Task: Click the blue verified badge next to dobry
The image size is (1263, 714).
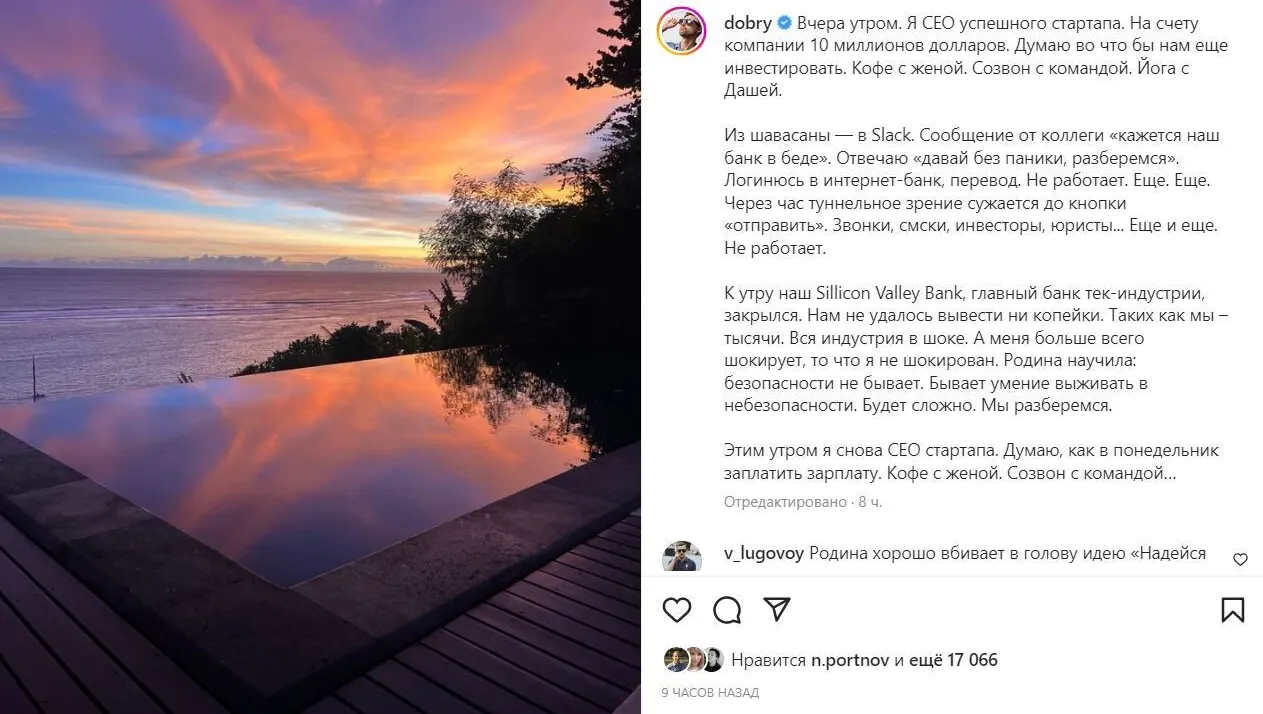Action: click(784, 22)
